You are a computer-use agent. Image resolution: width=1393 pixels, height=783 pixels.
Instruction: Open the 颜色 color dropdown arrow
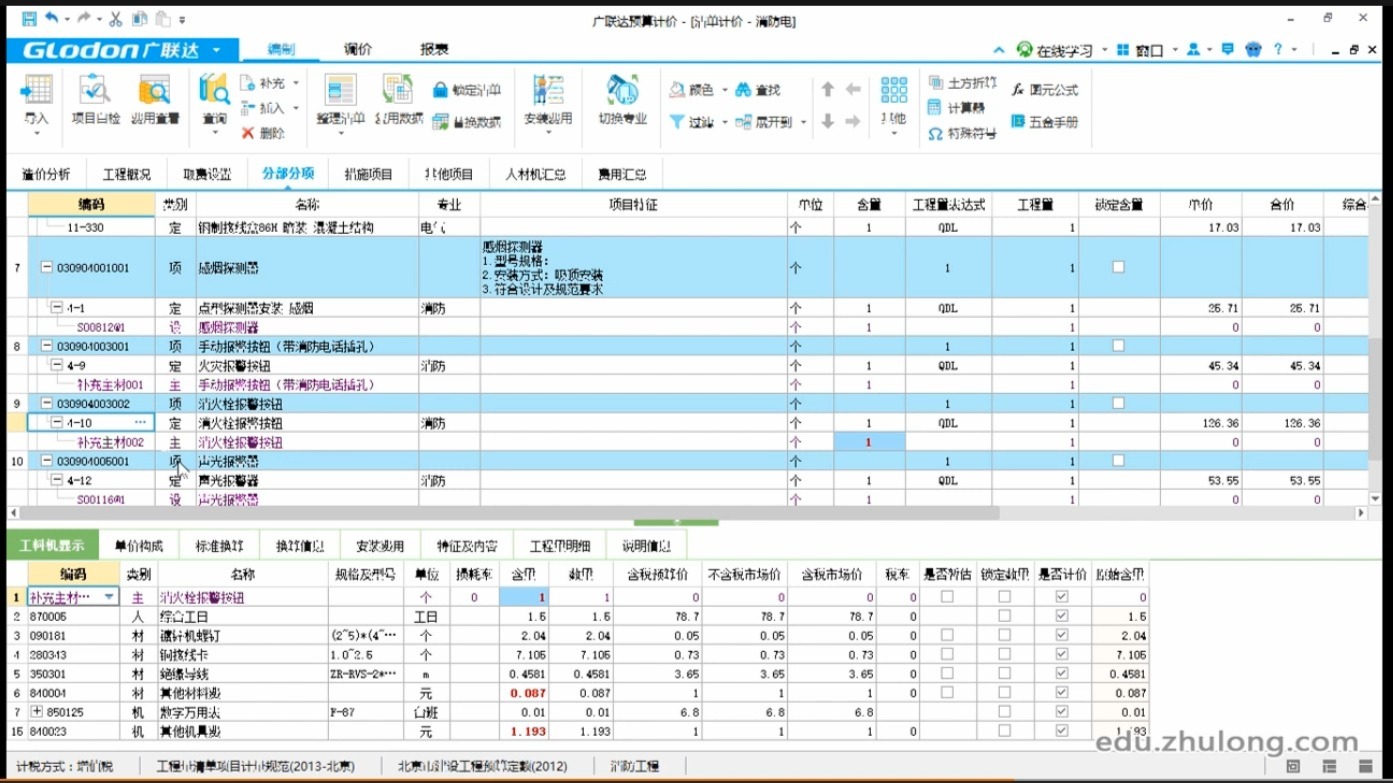pyautogui.click(x=724, y=90)
